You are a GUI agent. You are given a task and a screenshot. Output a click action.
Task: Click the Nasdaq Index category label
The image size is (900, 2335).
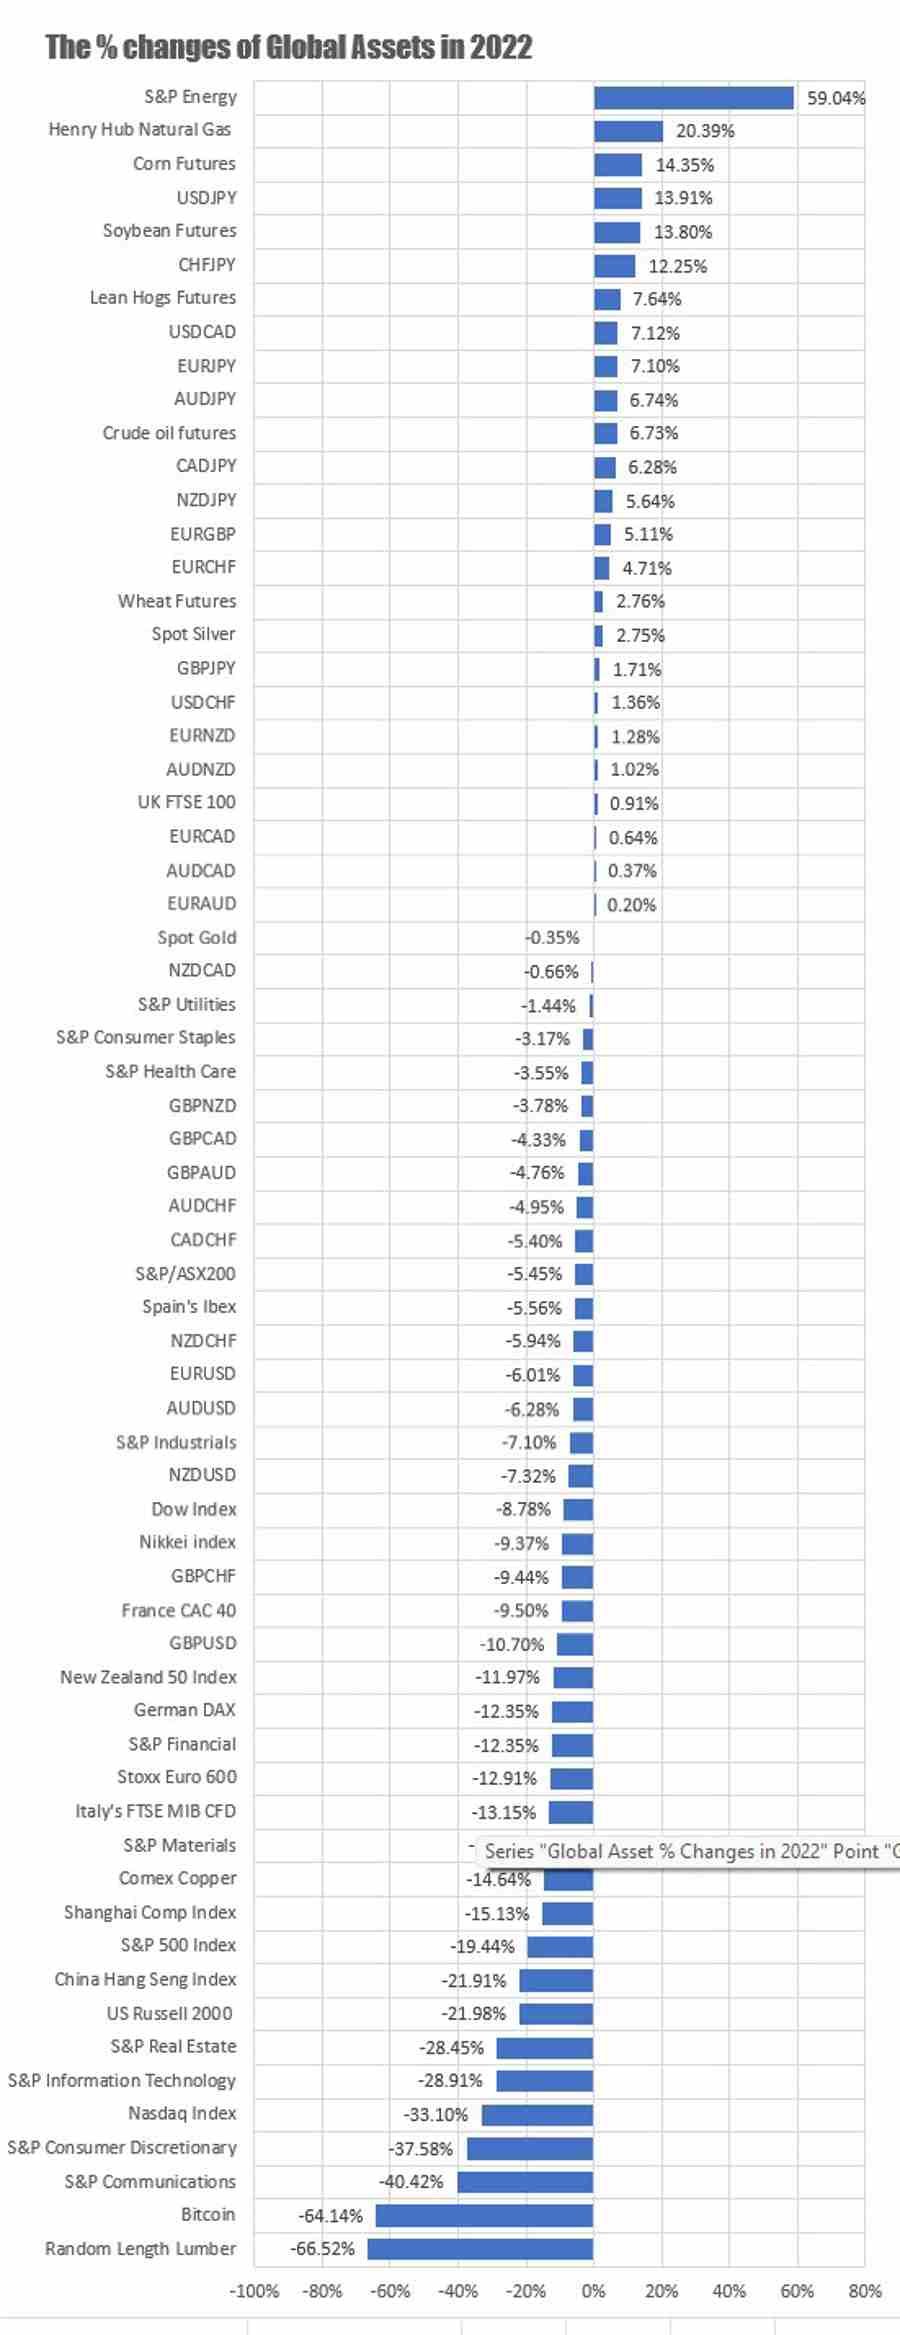182,2114
